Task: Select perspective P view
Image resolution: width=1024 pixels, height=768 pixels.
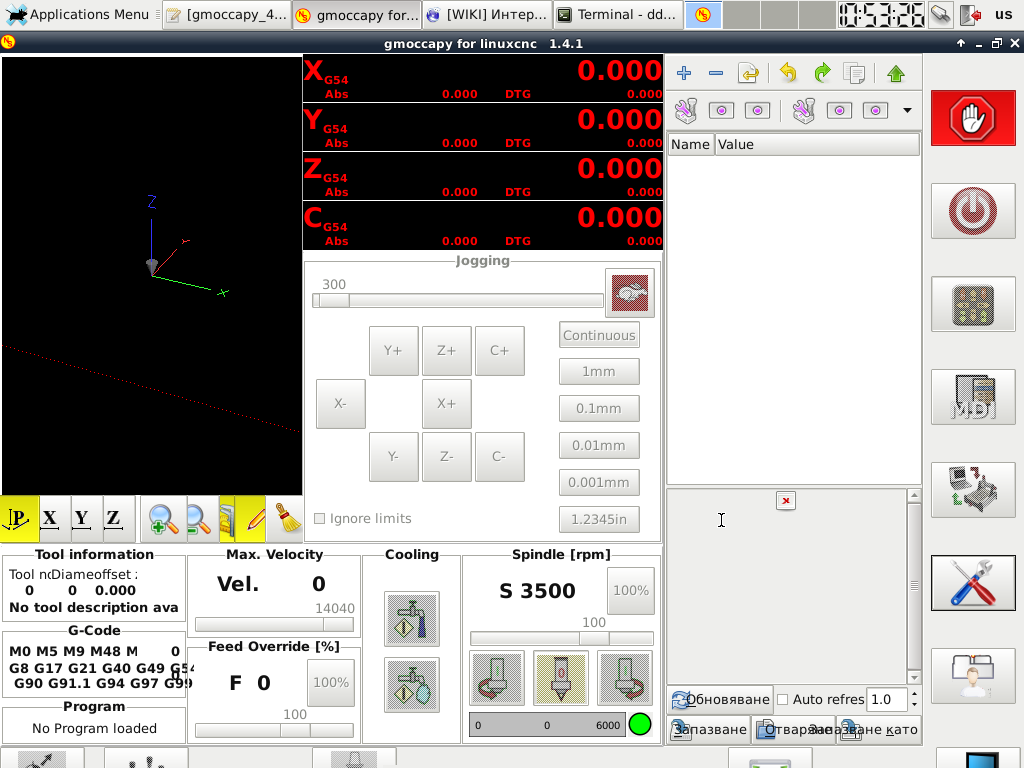Action: 20,519
